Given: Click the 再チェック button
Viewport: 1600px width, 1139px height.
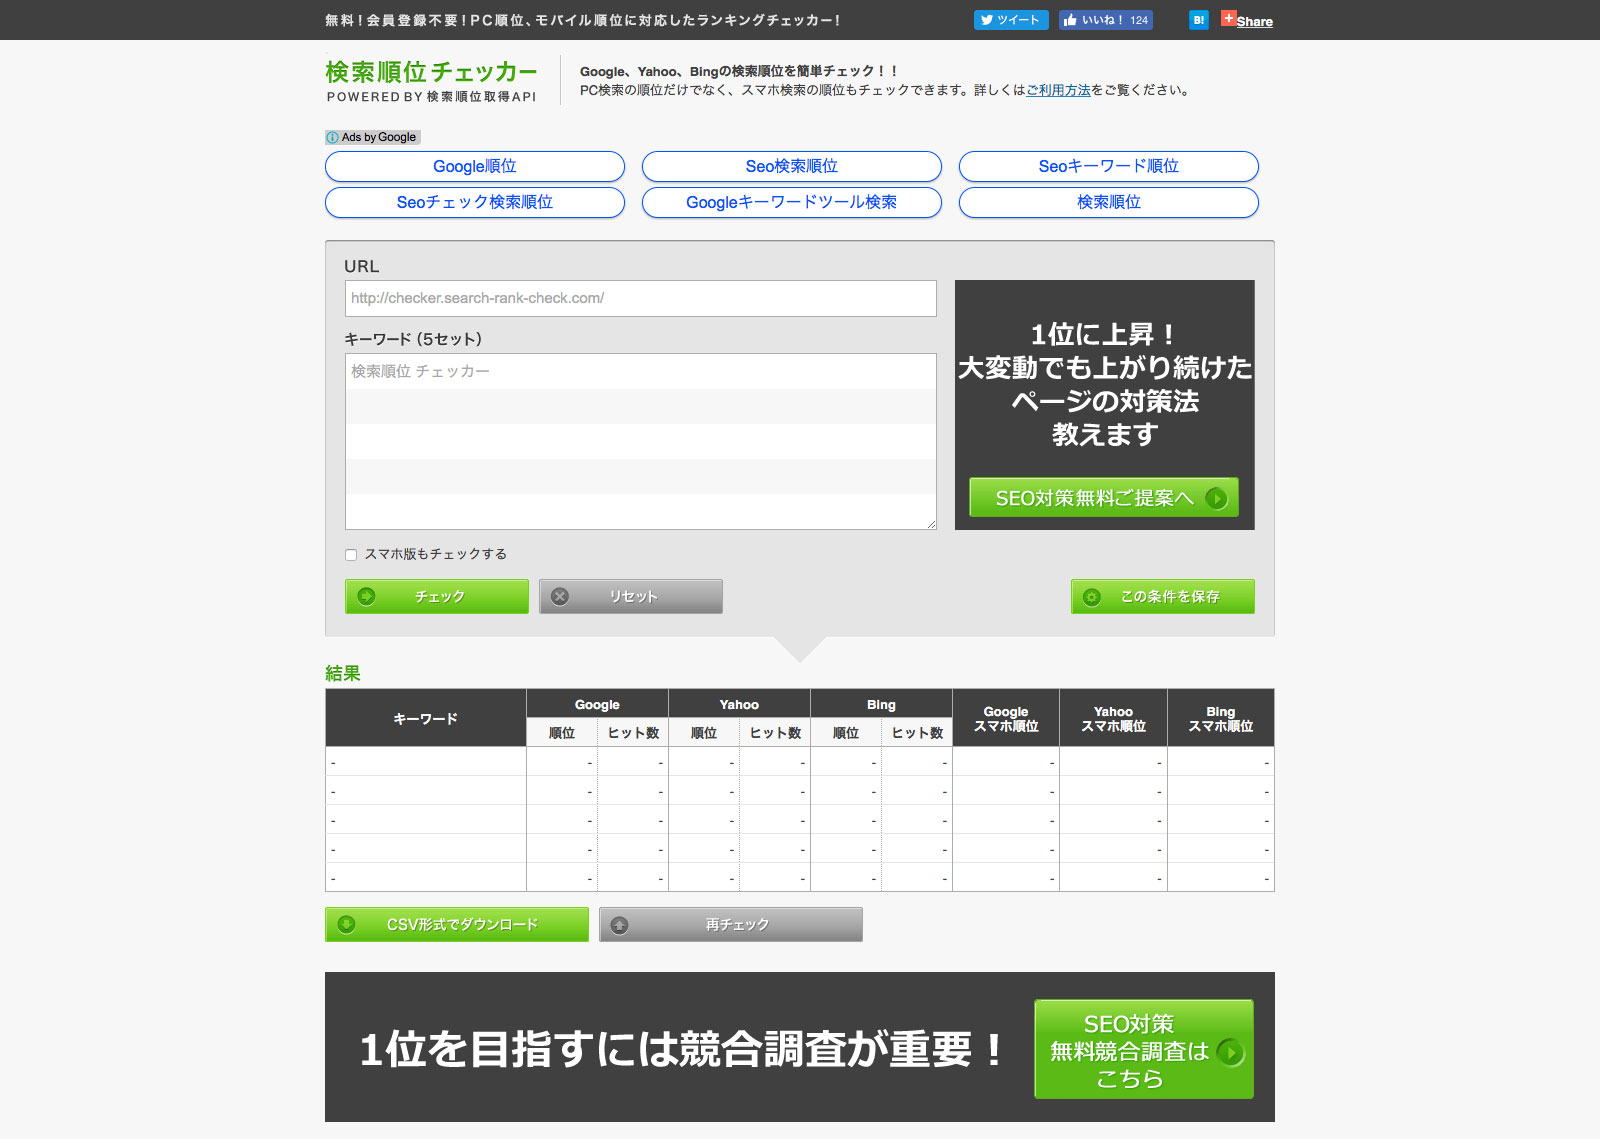Looking at the screenshot, I should (x=730, y=925).
